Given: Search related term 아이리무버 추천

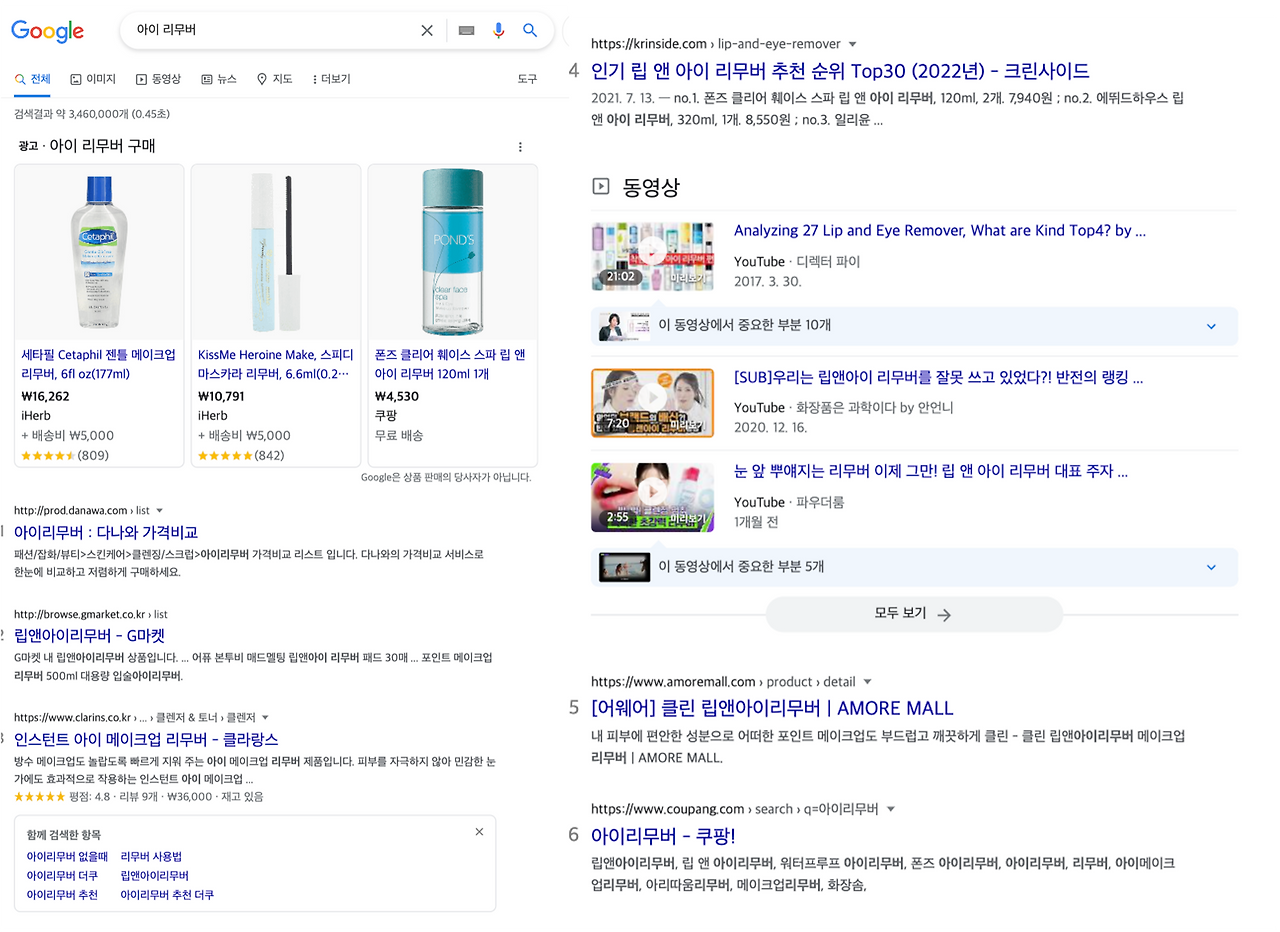Looking at the screenshot, I should pos(62,895).
